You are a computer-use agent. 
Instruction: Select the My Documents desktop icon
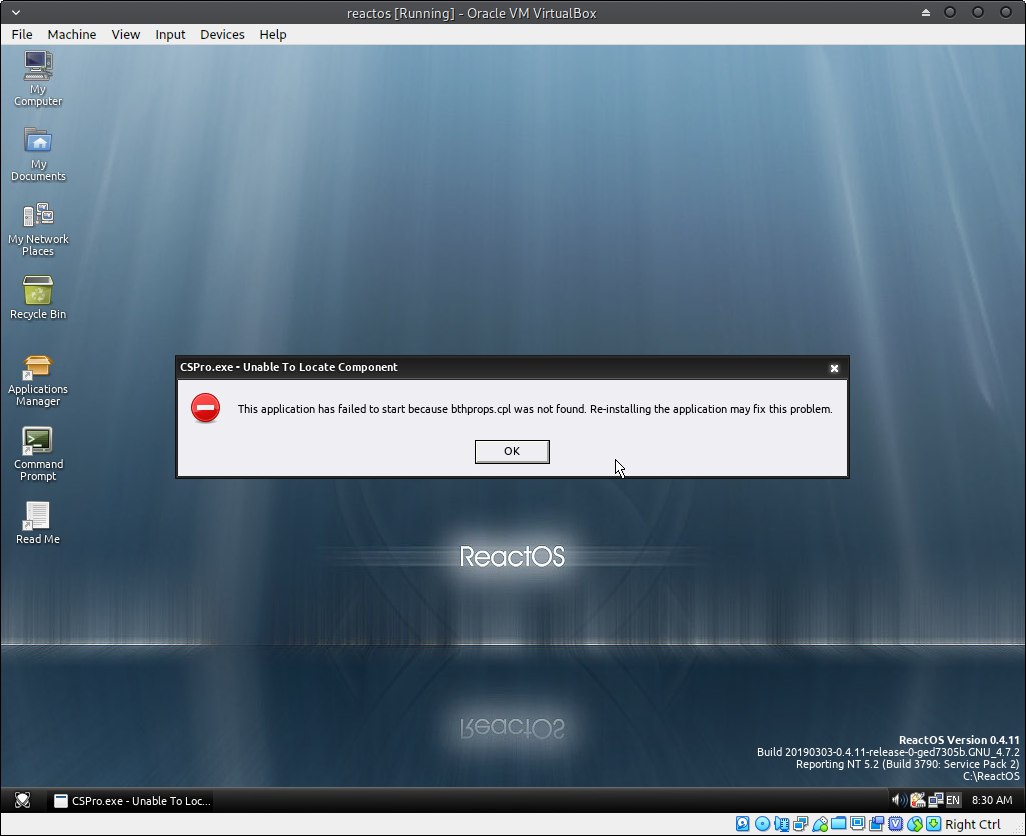coord(38,154)
